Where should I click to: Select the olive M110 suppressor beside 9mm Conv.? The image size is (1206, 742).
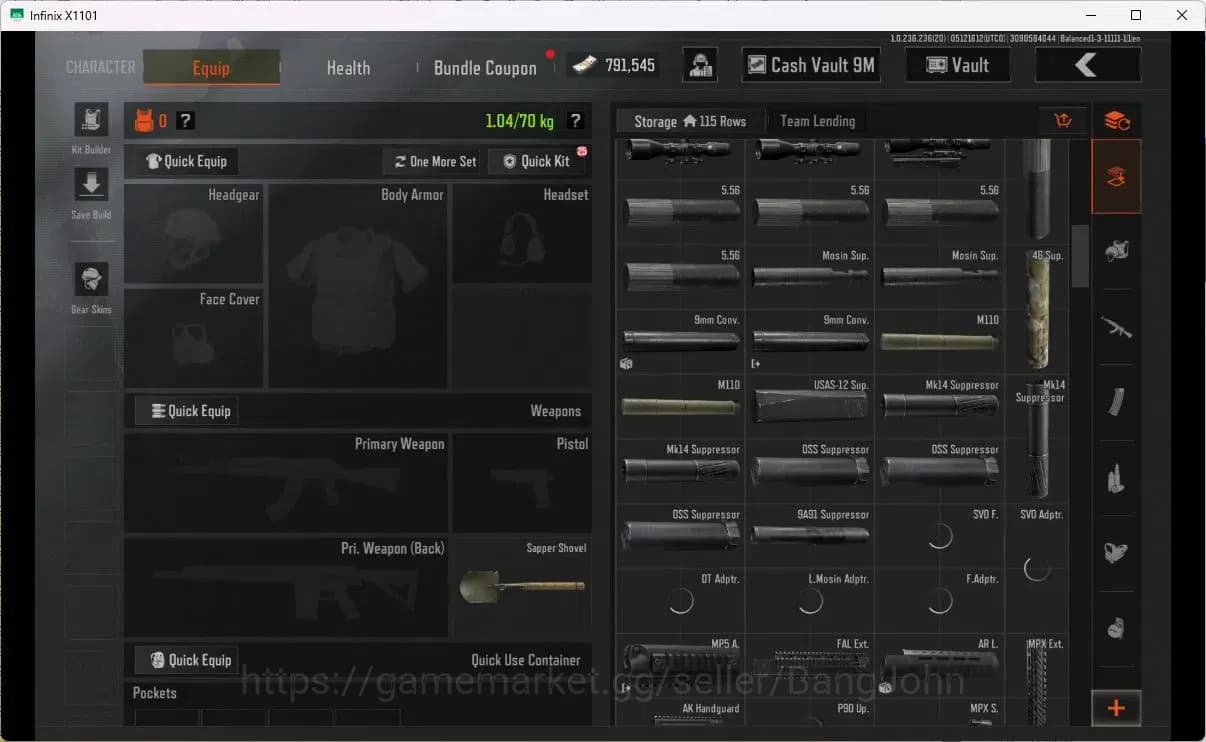(939, 339)
